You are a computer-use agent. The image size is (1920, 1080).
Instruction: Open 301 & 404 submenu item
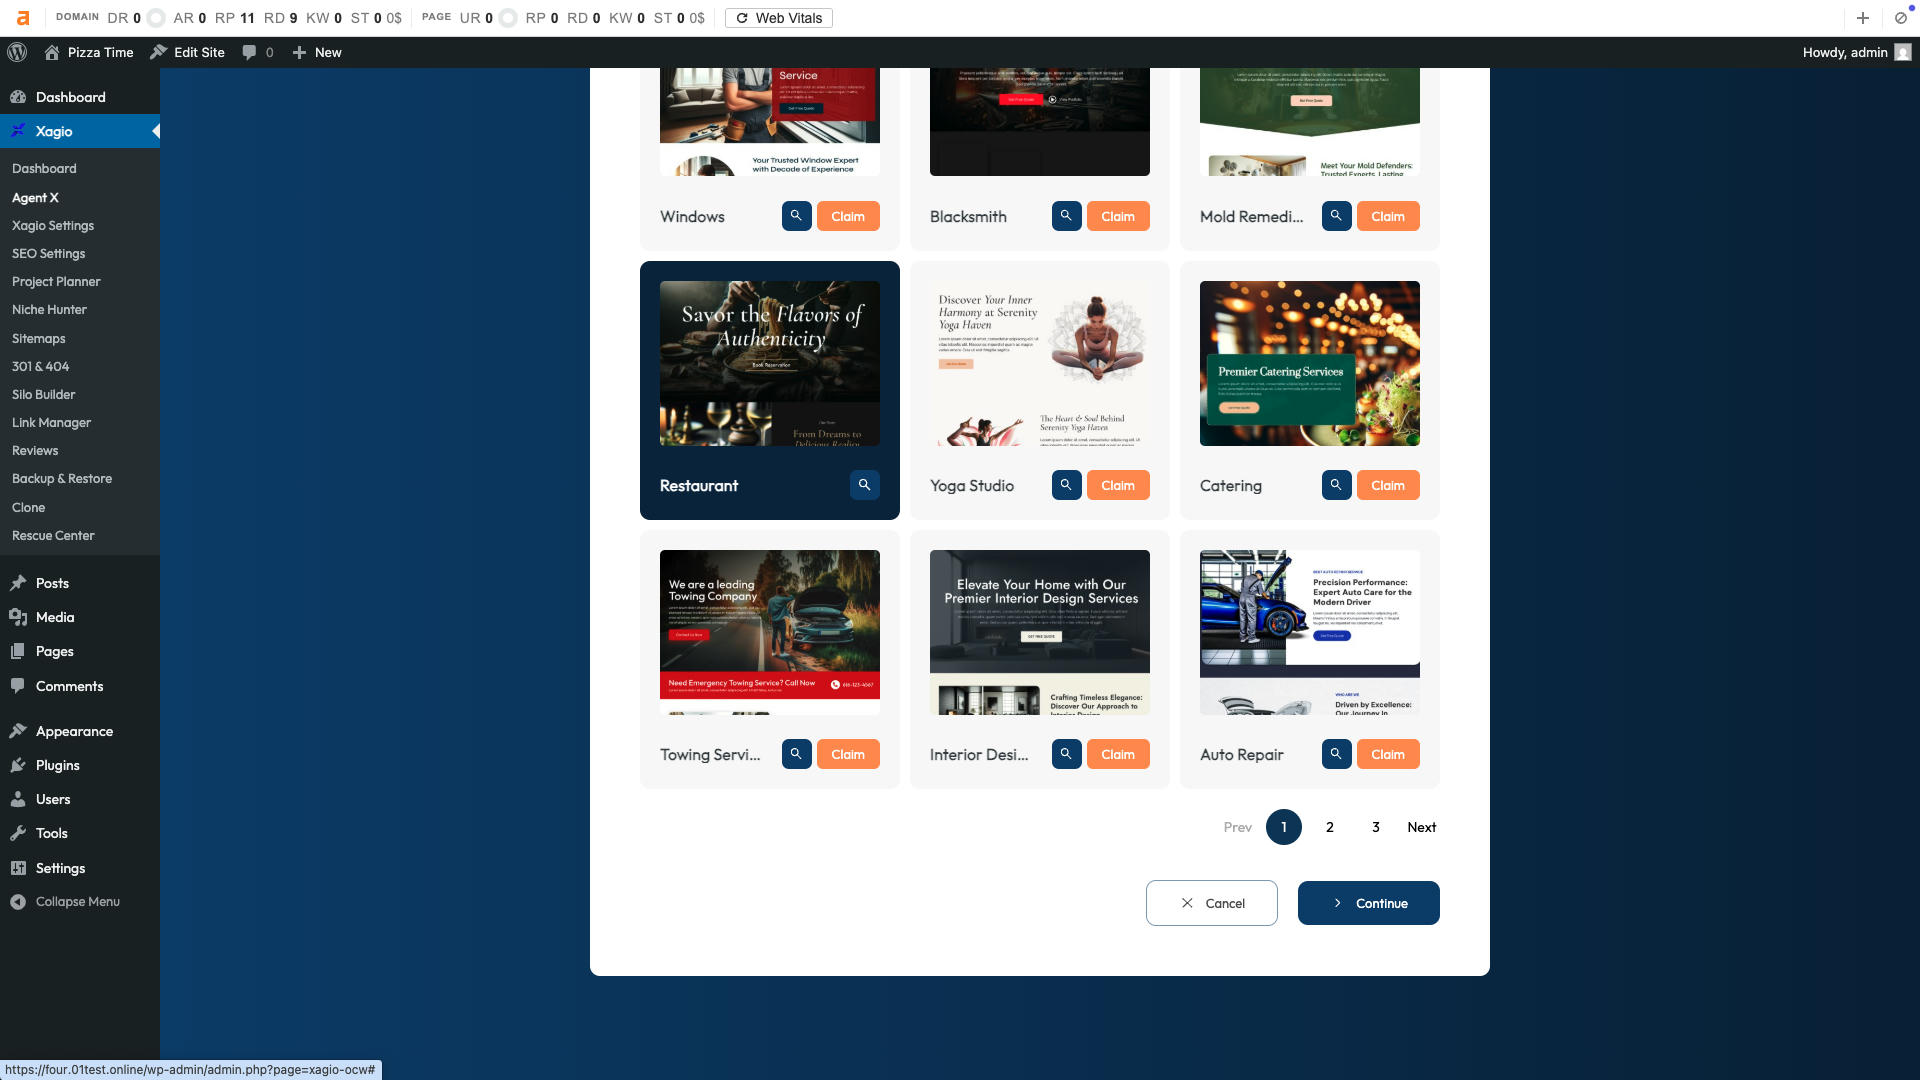(x=40, y=366)
